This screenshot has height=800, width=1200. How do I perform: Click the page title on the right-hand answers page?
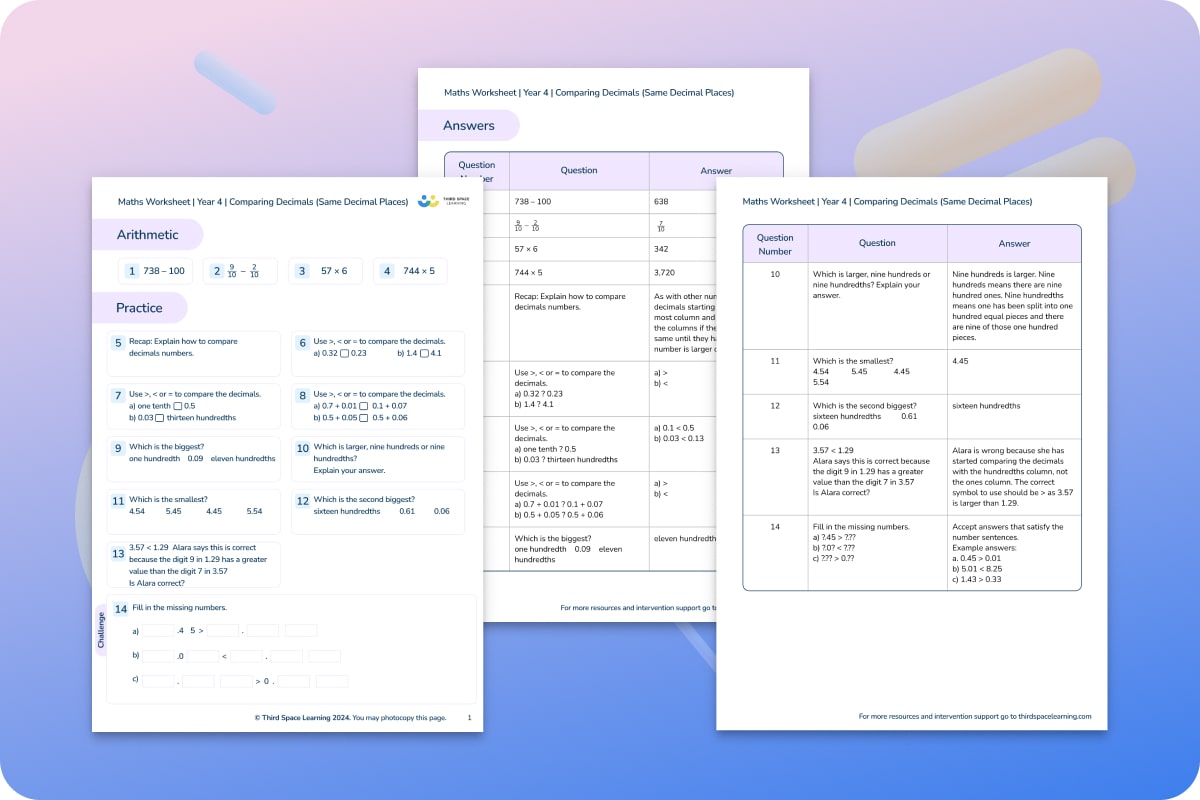[x=887, y=201]
